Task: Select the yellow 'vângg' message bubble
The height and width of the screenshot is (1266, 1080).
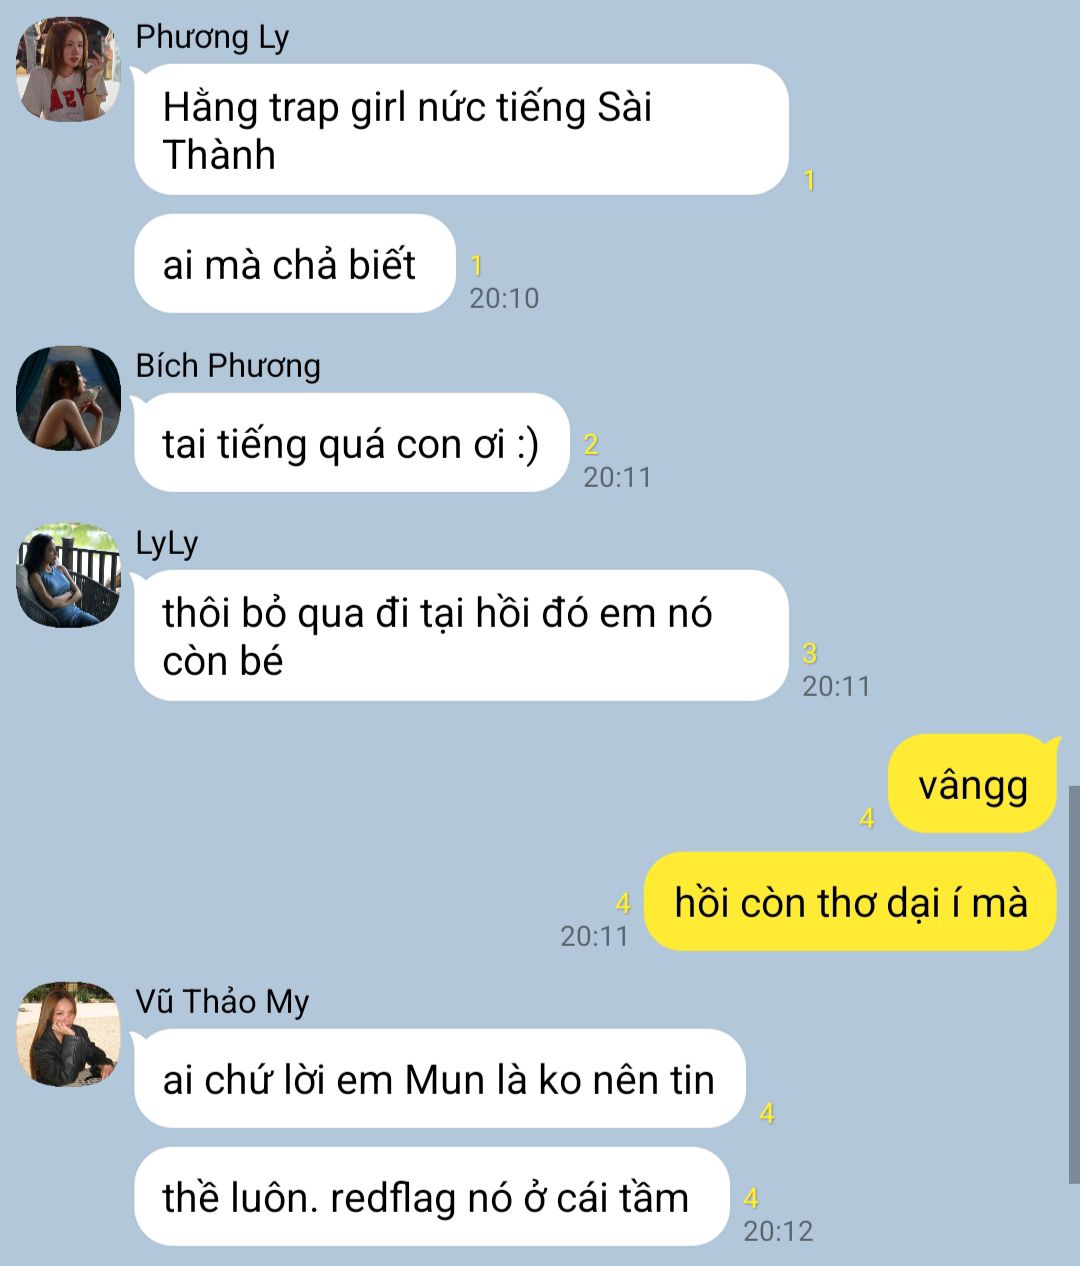Action: click(973, 784)
